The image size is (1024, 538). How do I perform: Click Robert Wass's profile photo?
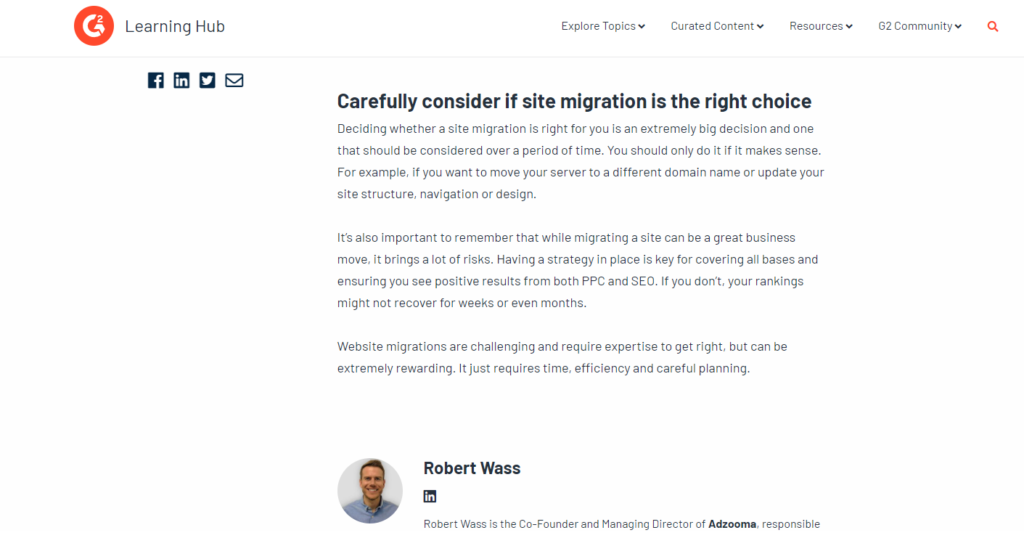click(x=370, y=490)
